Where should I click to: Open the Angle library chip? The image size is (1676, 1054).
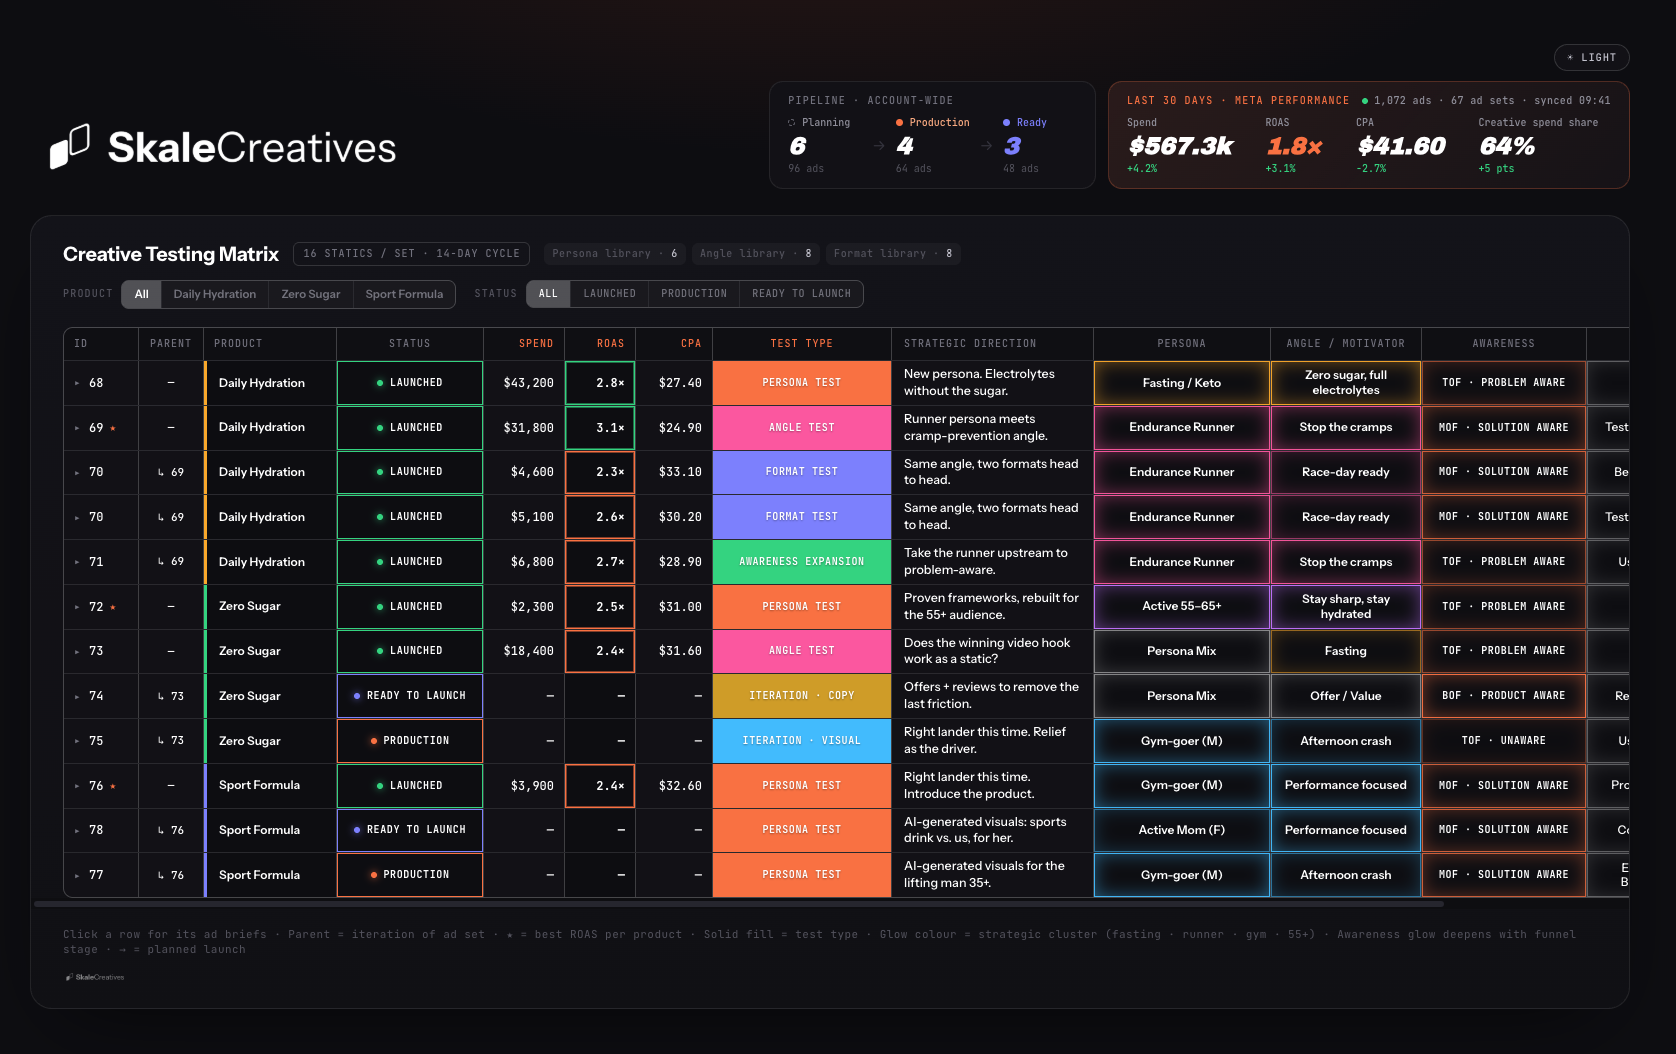coord(755,254)
